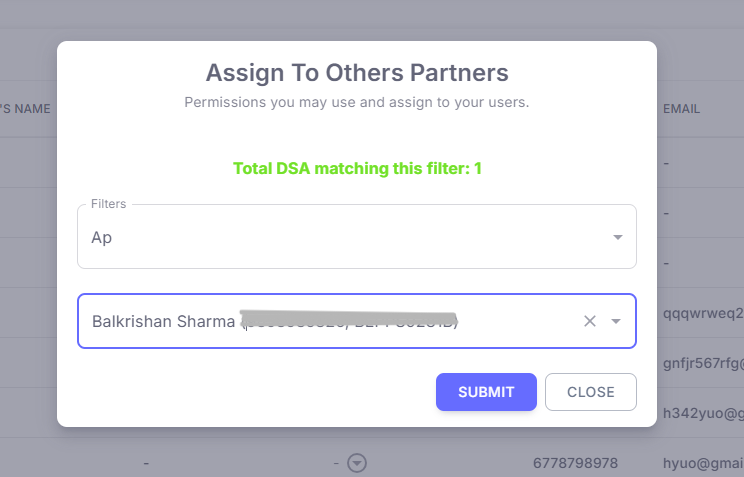Click the Assign To Others Partners heading
The image size is (744, 477).
tap(357, 72)
